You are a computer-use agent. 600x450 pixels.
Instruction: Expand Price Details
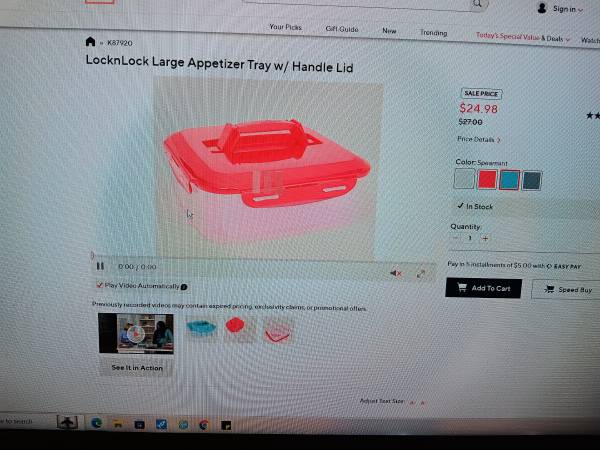click(479, 139)
